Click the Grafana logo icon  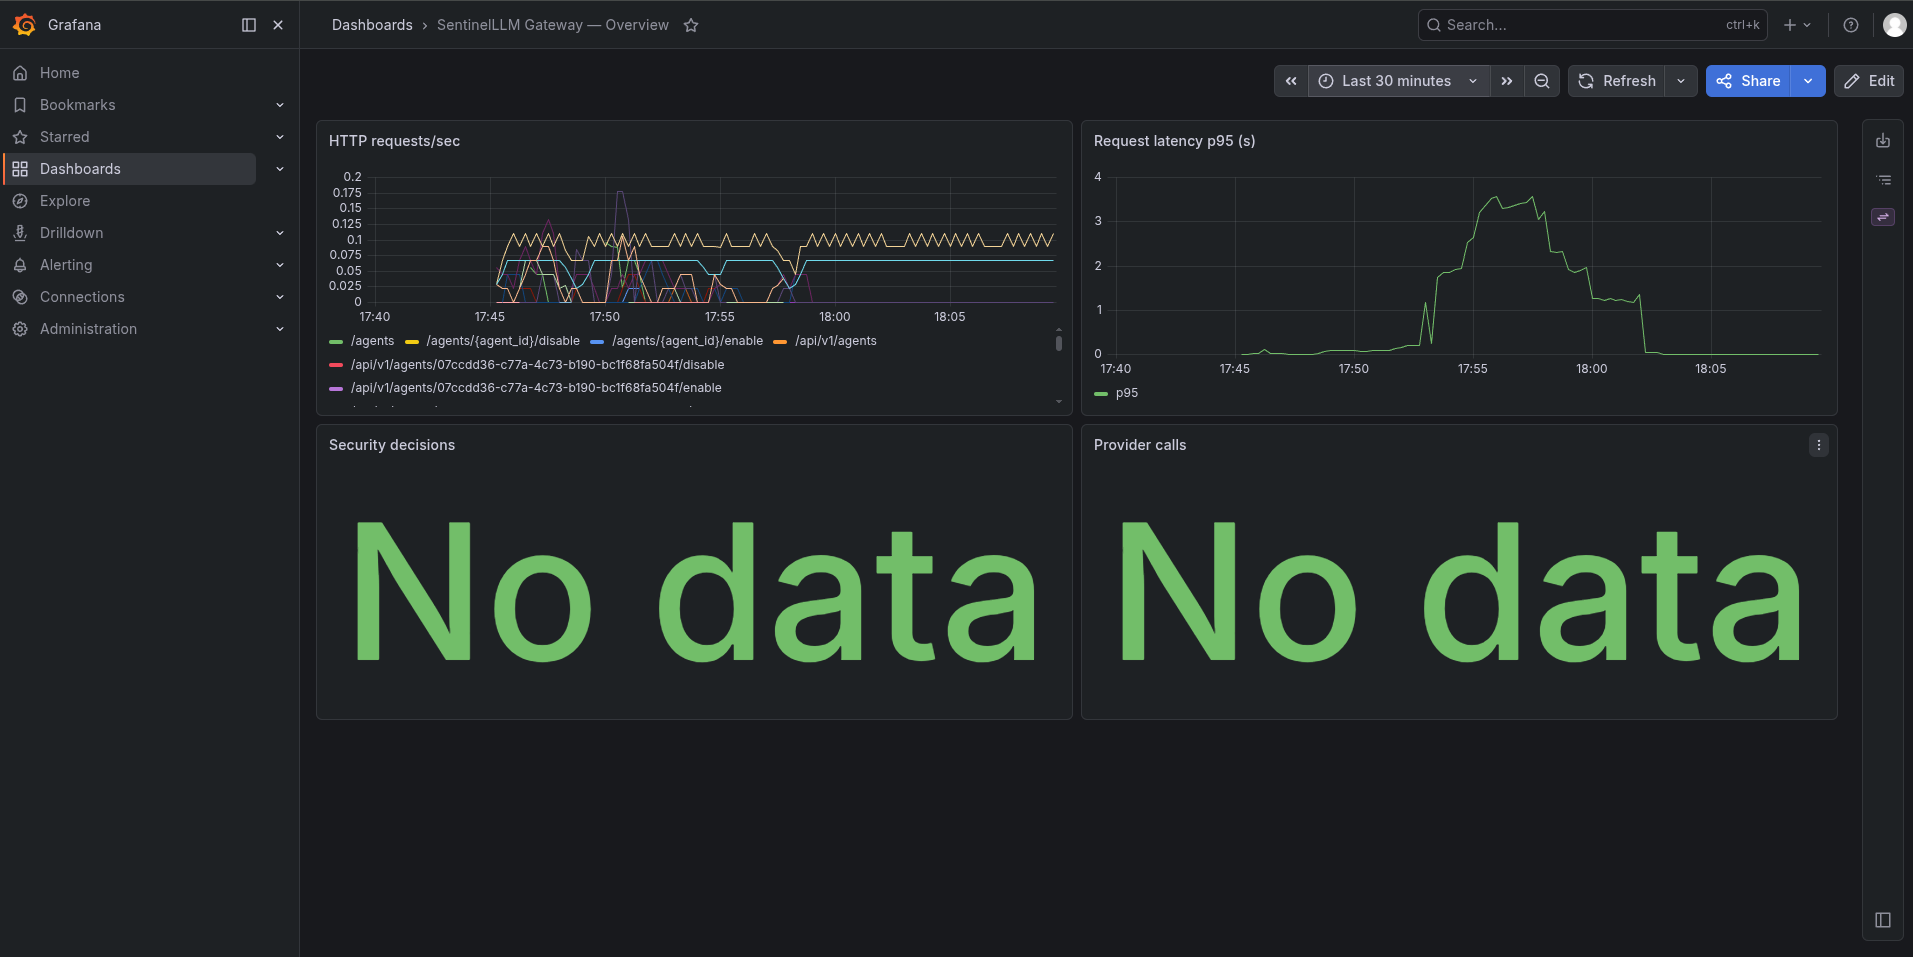[24, 25]
